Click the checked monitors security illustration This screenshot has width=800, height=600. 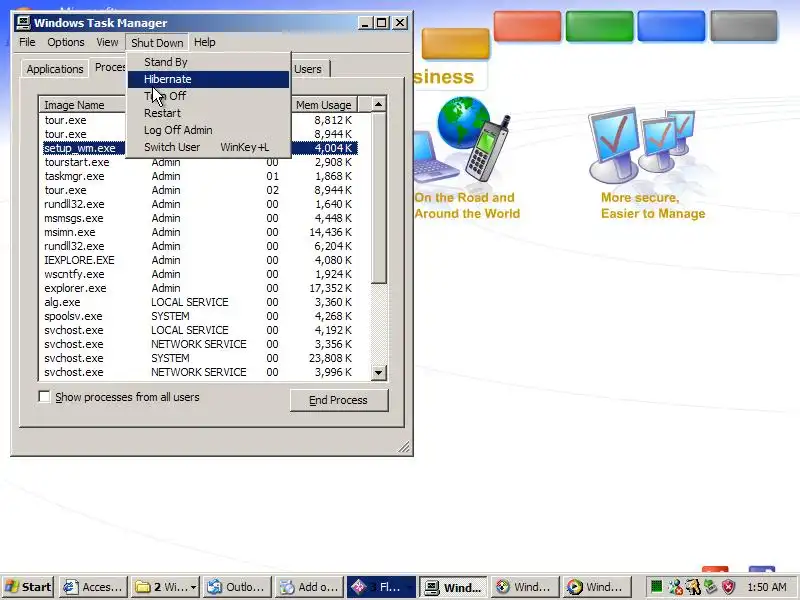(642, 145)
